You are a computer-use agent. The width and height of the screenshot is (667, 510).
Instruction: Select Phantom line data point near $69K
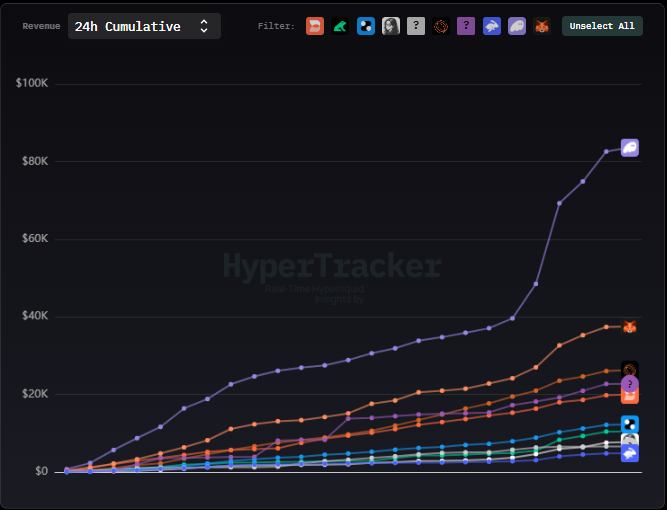[x=559, y=203]
